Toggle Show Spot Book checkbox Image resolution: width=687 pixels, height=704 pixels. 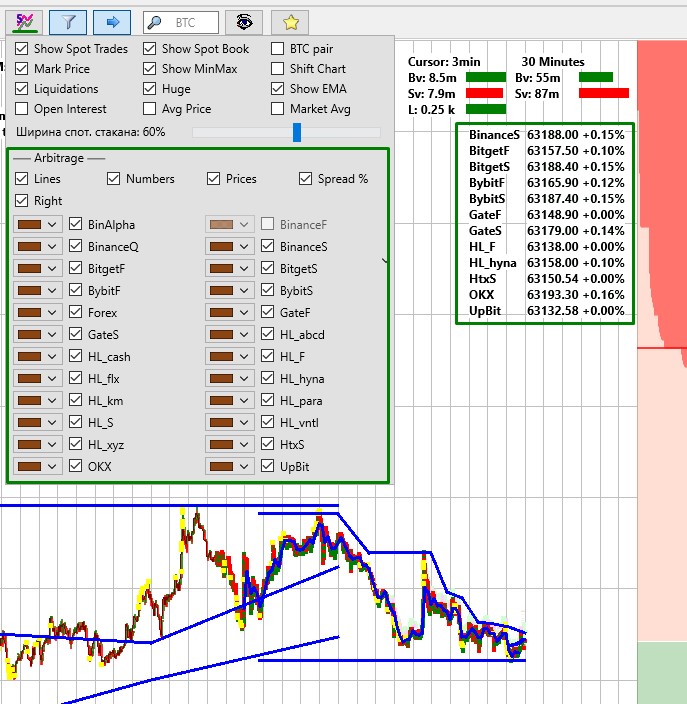pos(150,48)
